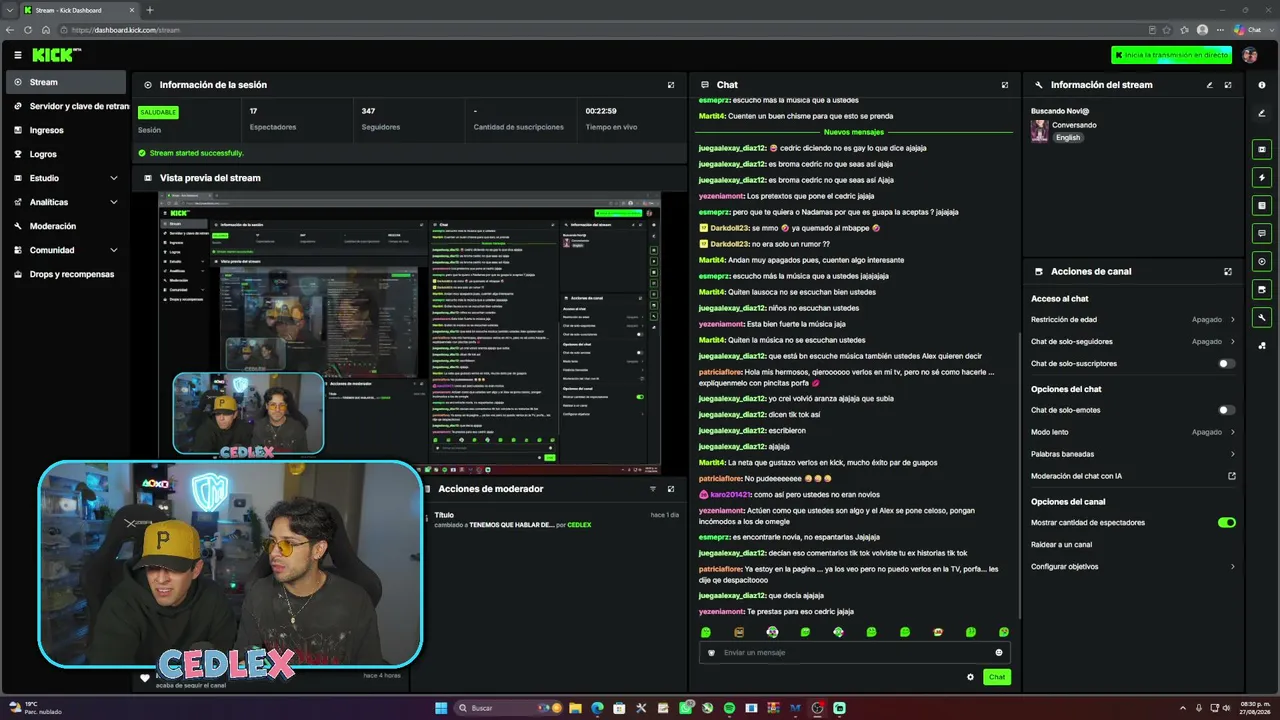The height and width of the screenshot is (720, 1280).
Task: Click the play circle icon in right sidebar
Action: [x=1262, y=261]
